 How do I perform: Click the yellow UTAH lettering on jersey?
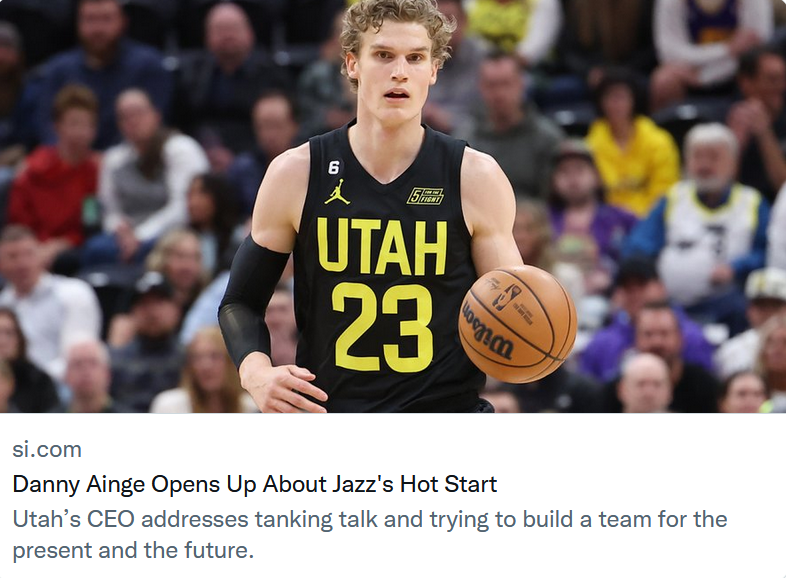[x=381, y=247]
